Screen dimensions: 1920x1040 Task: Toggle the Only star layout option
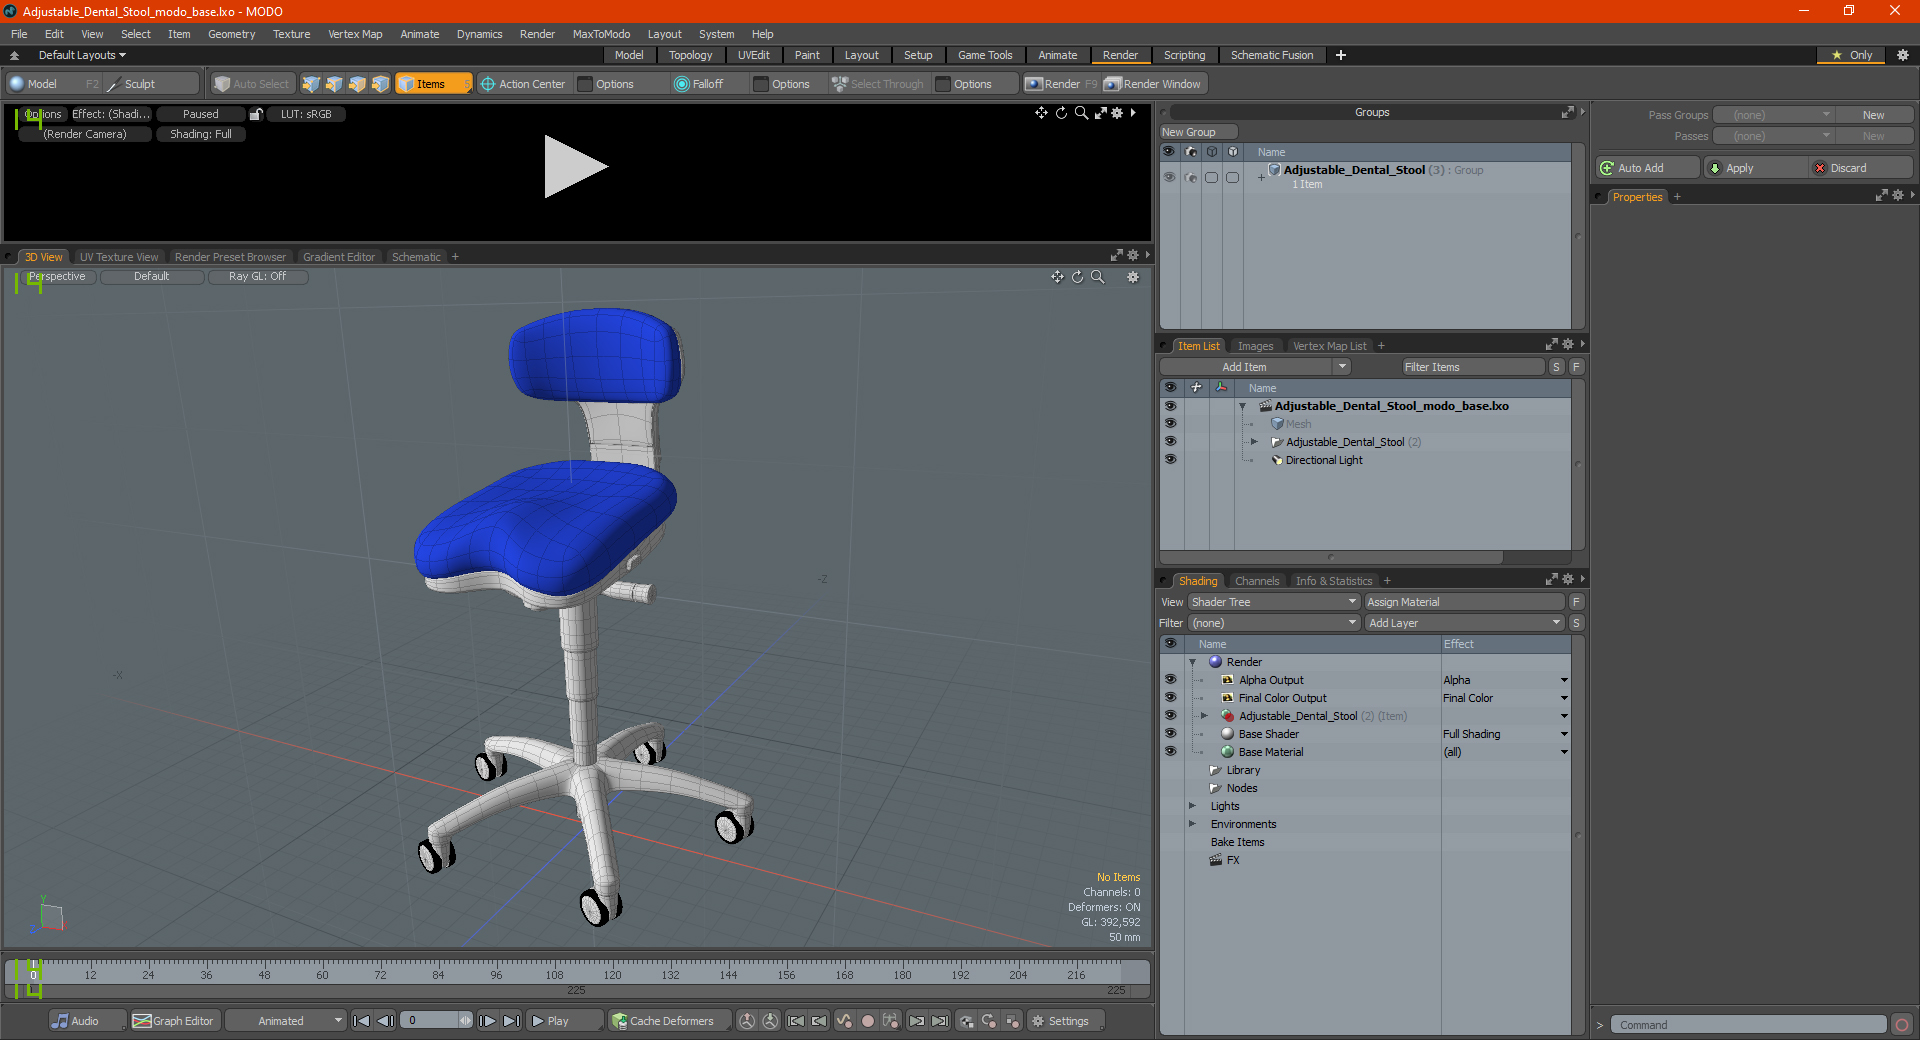(1851, 55)
